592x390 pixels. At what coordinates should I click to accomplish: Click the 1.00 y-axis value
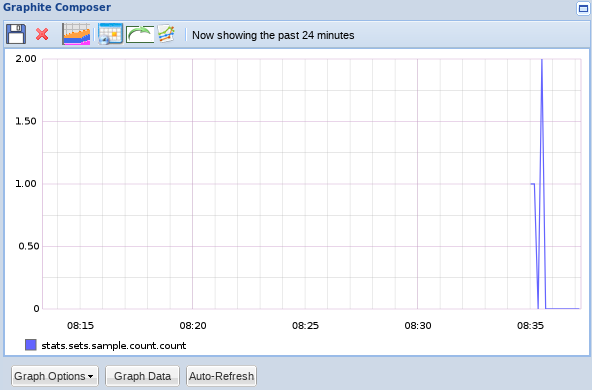[26, 184]
